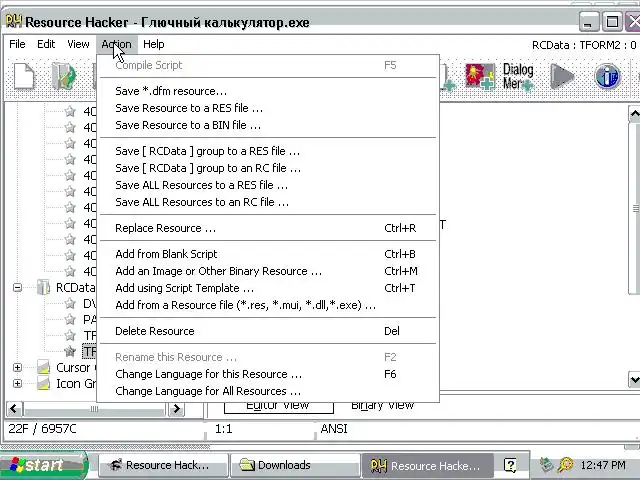The height and width of the screenshot is (480, 640).
Task: Click the Icon Group folder icon
Action: (43, 384)
